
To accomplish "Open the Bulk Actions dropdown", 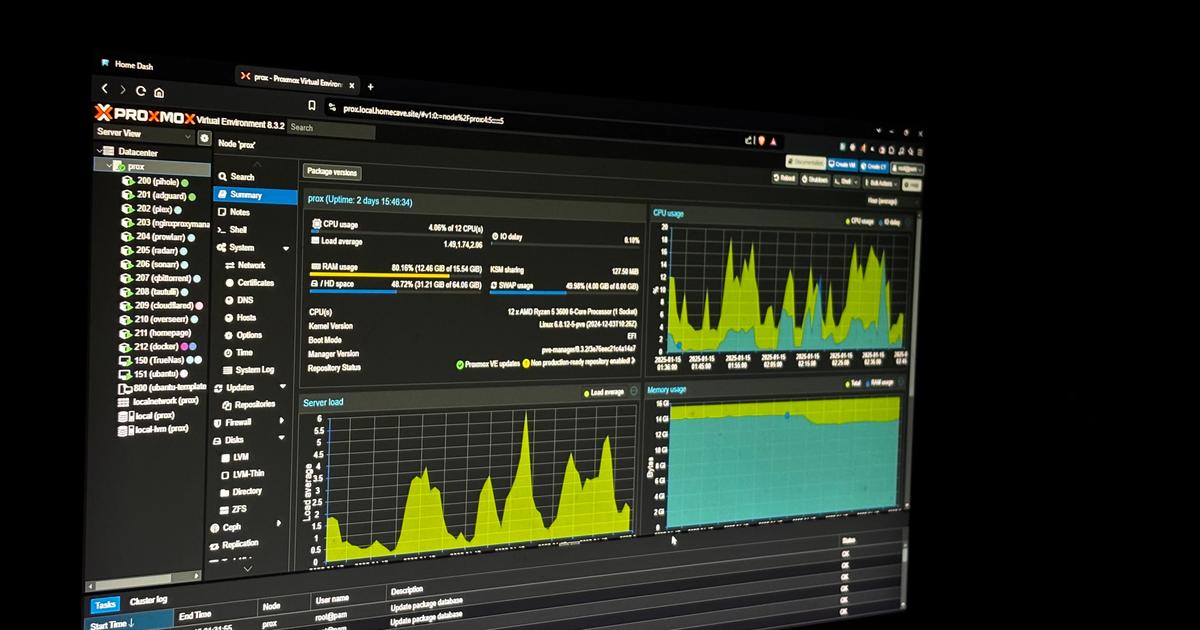I will (x=882, y=184).
